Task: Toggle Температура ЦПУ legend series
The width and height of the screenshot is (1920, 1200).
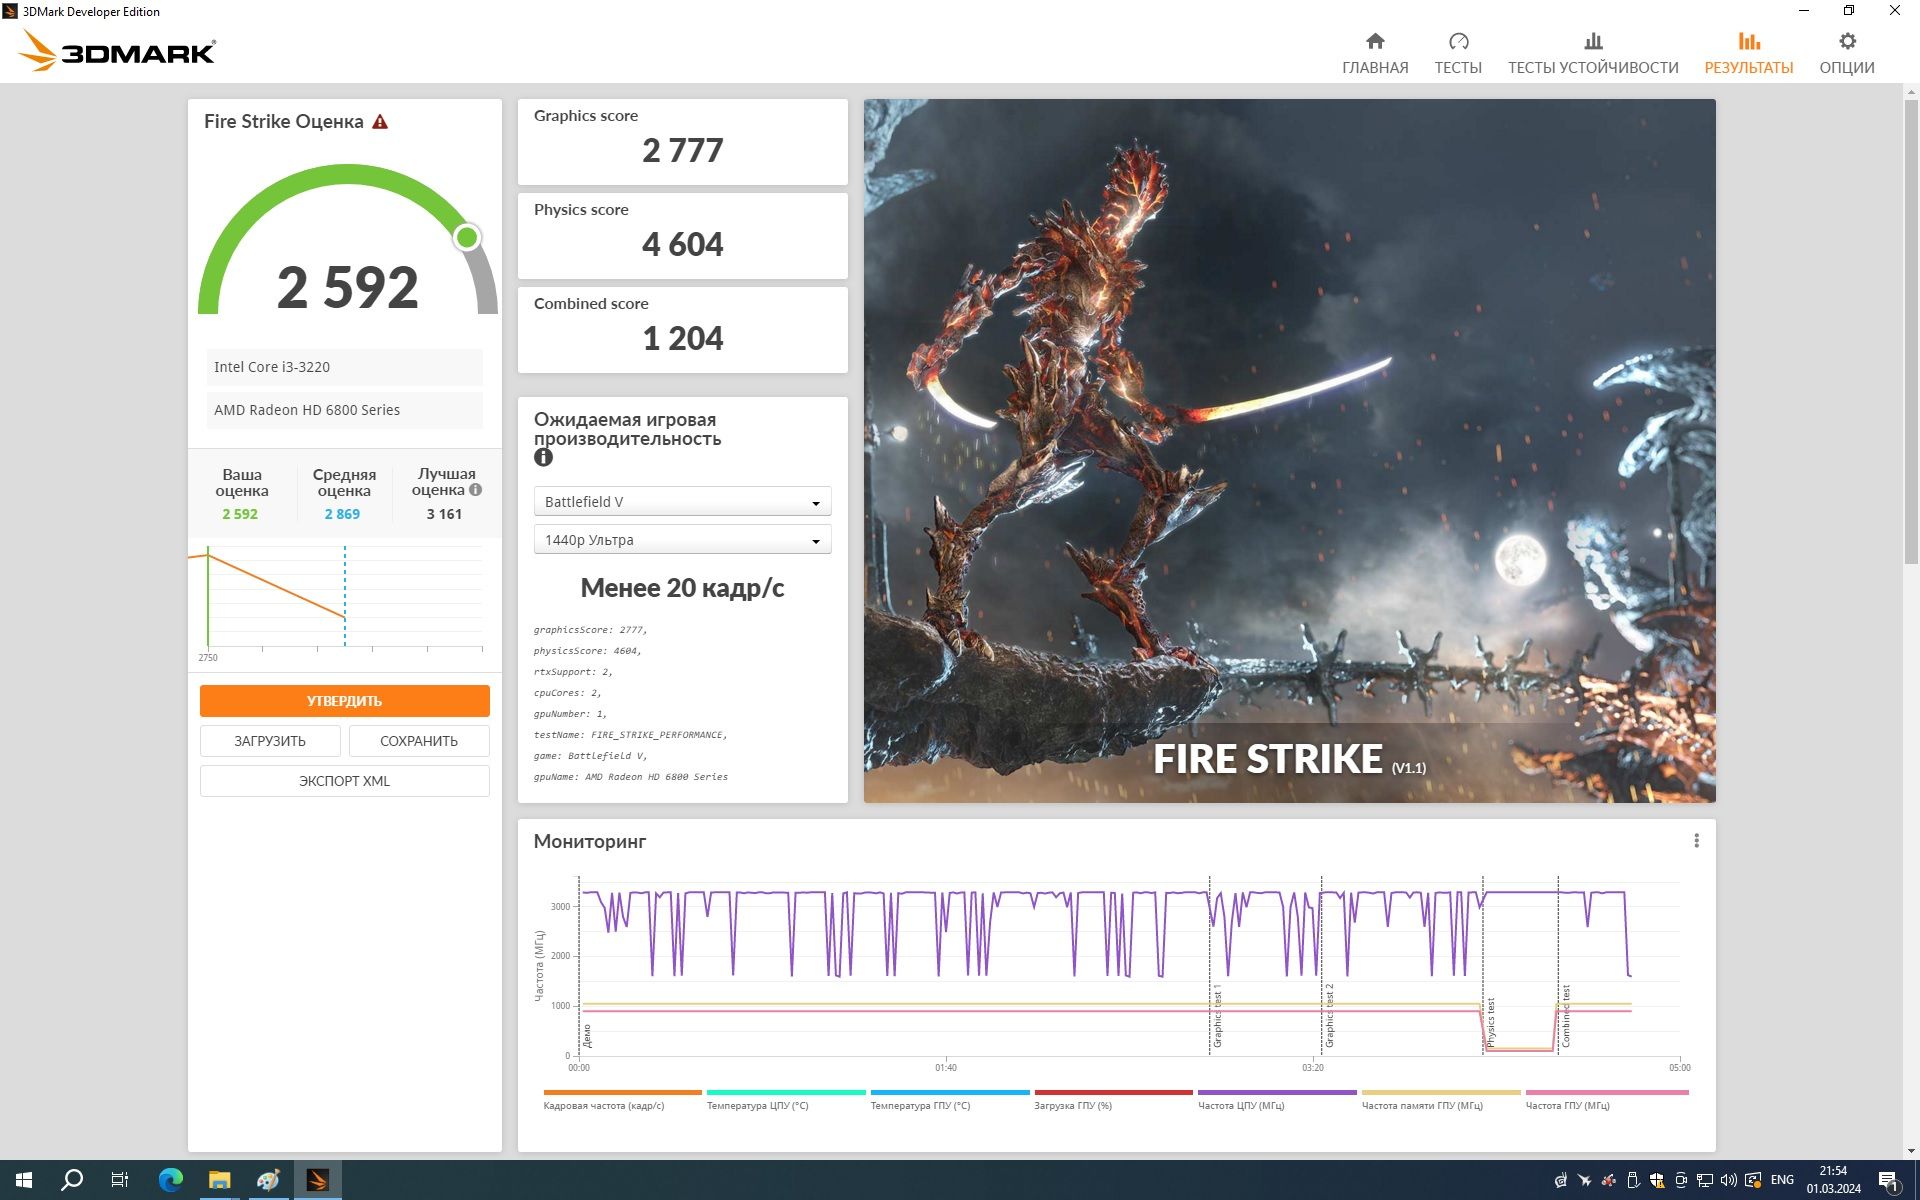Action: (x=786, y=1100)
